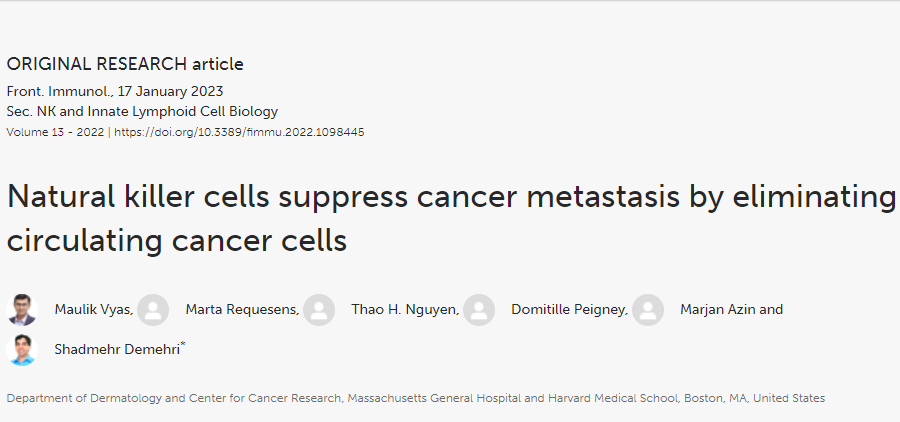Open Shadmehr Demehri profile photo
Screen dimensions: 900x422
[x=22, y=349]
